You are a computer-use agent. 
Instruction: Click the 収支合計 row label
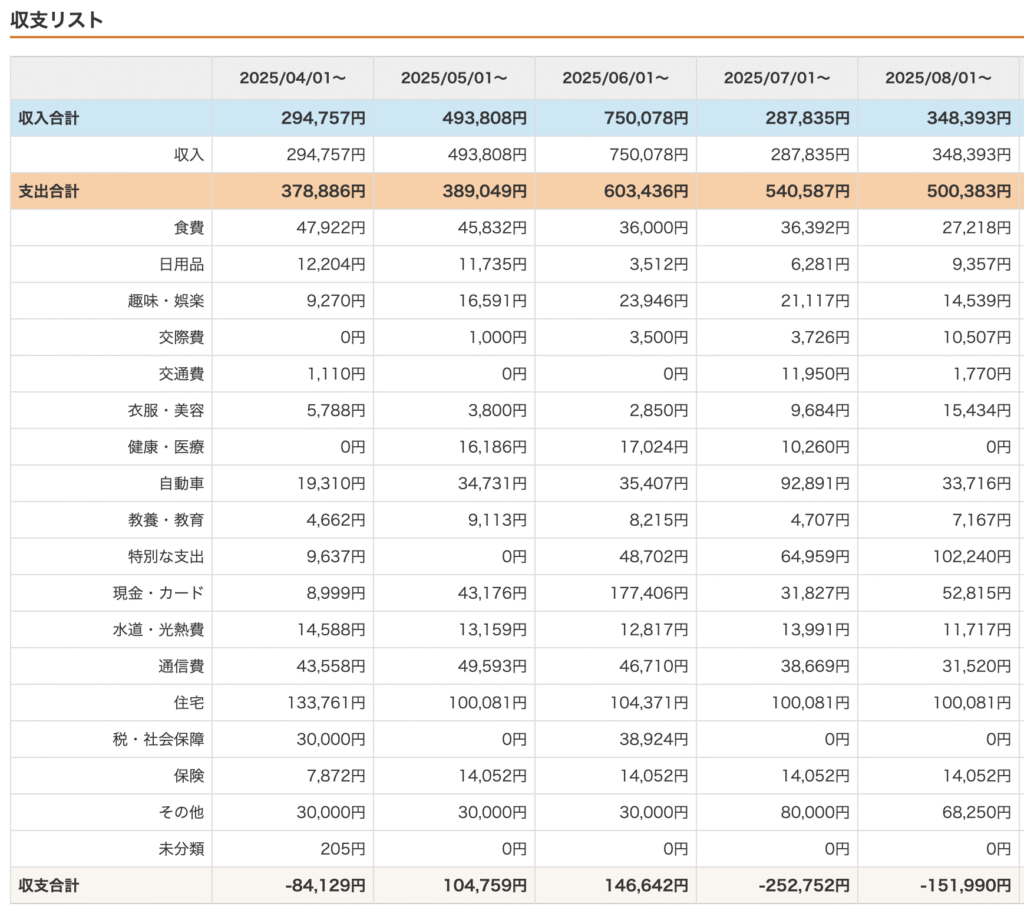pos(49,886)
